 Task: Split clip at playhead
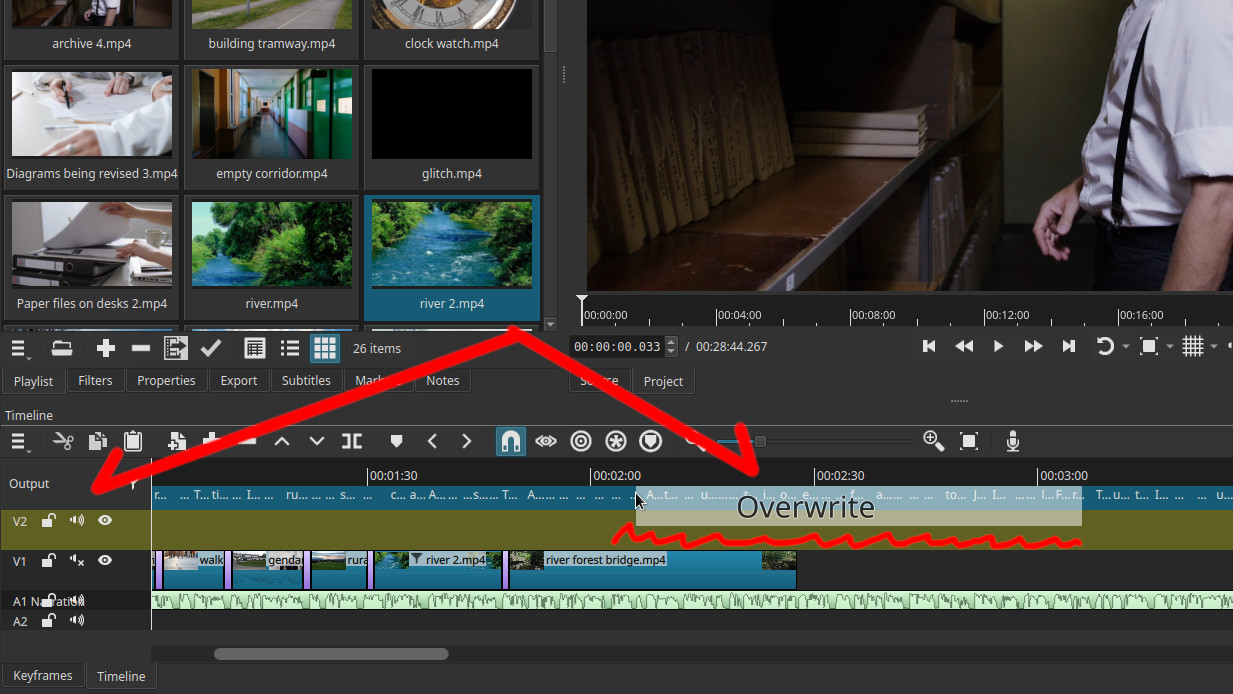point(352,441)
